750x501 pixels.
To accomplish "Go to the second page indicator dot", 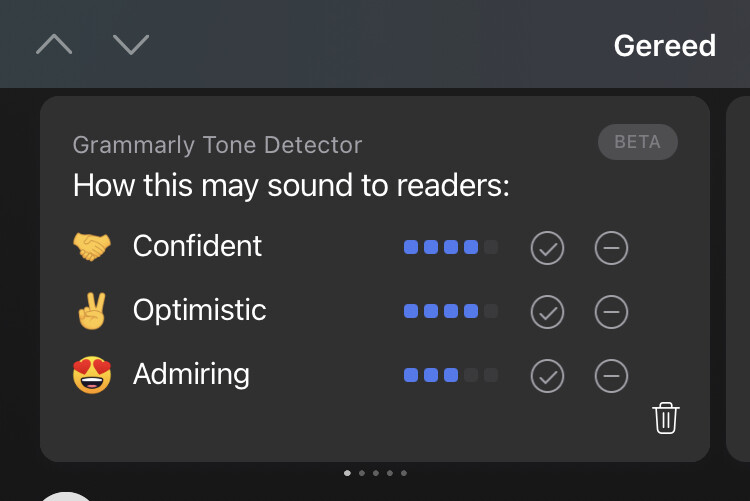I will click(362, 473).
